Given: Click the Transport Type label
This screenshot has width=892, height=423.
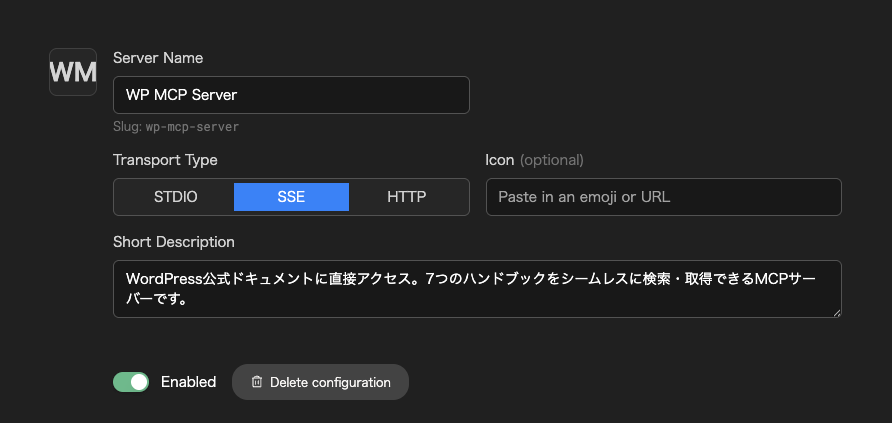Looking at the screenshot, I should (x=166, y=160).
